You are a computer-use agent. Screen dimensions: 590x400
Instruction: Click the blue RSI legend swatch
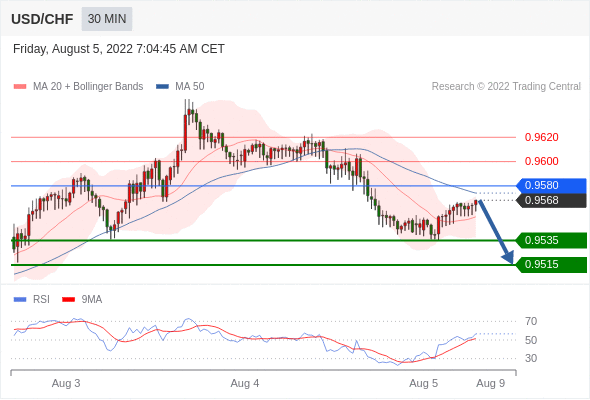point(20,300)
